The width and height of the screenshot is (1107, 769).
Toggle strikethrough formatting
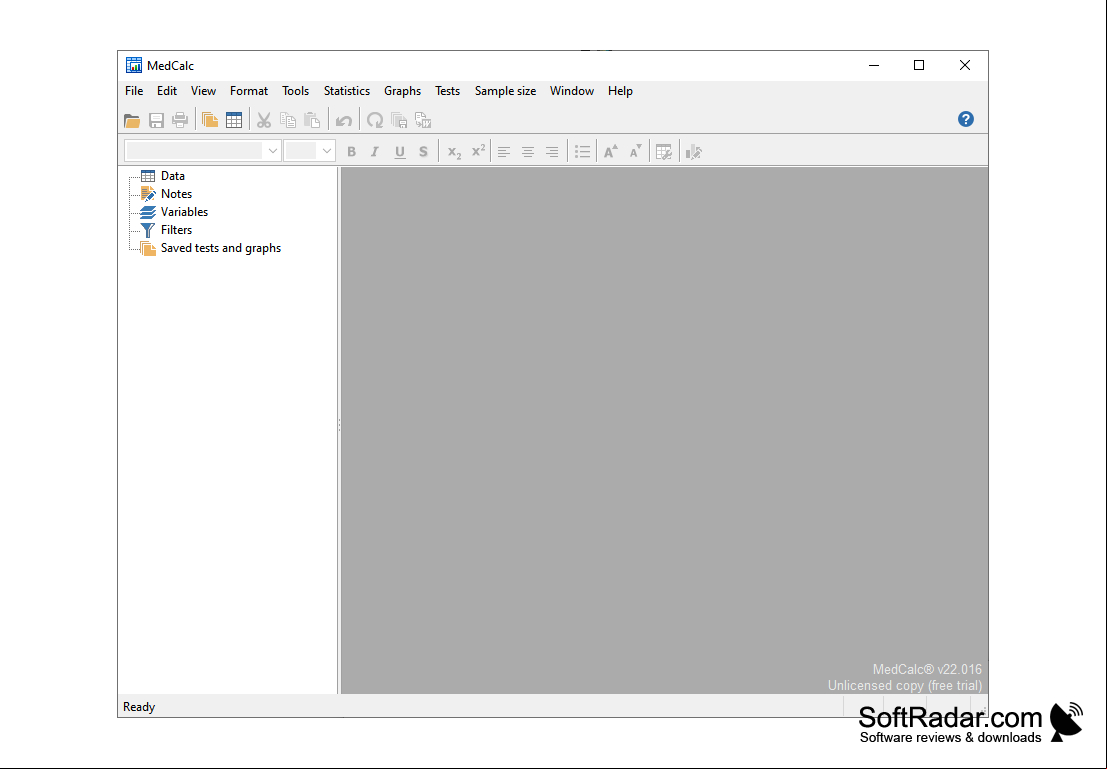424,152
